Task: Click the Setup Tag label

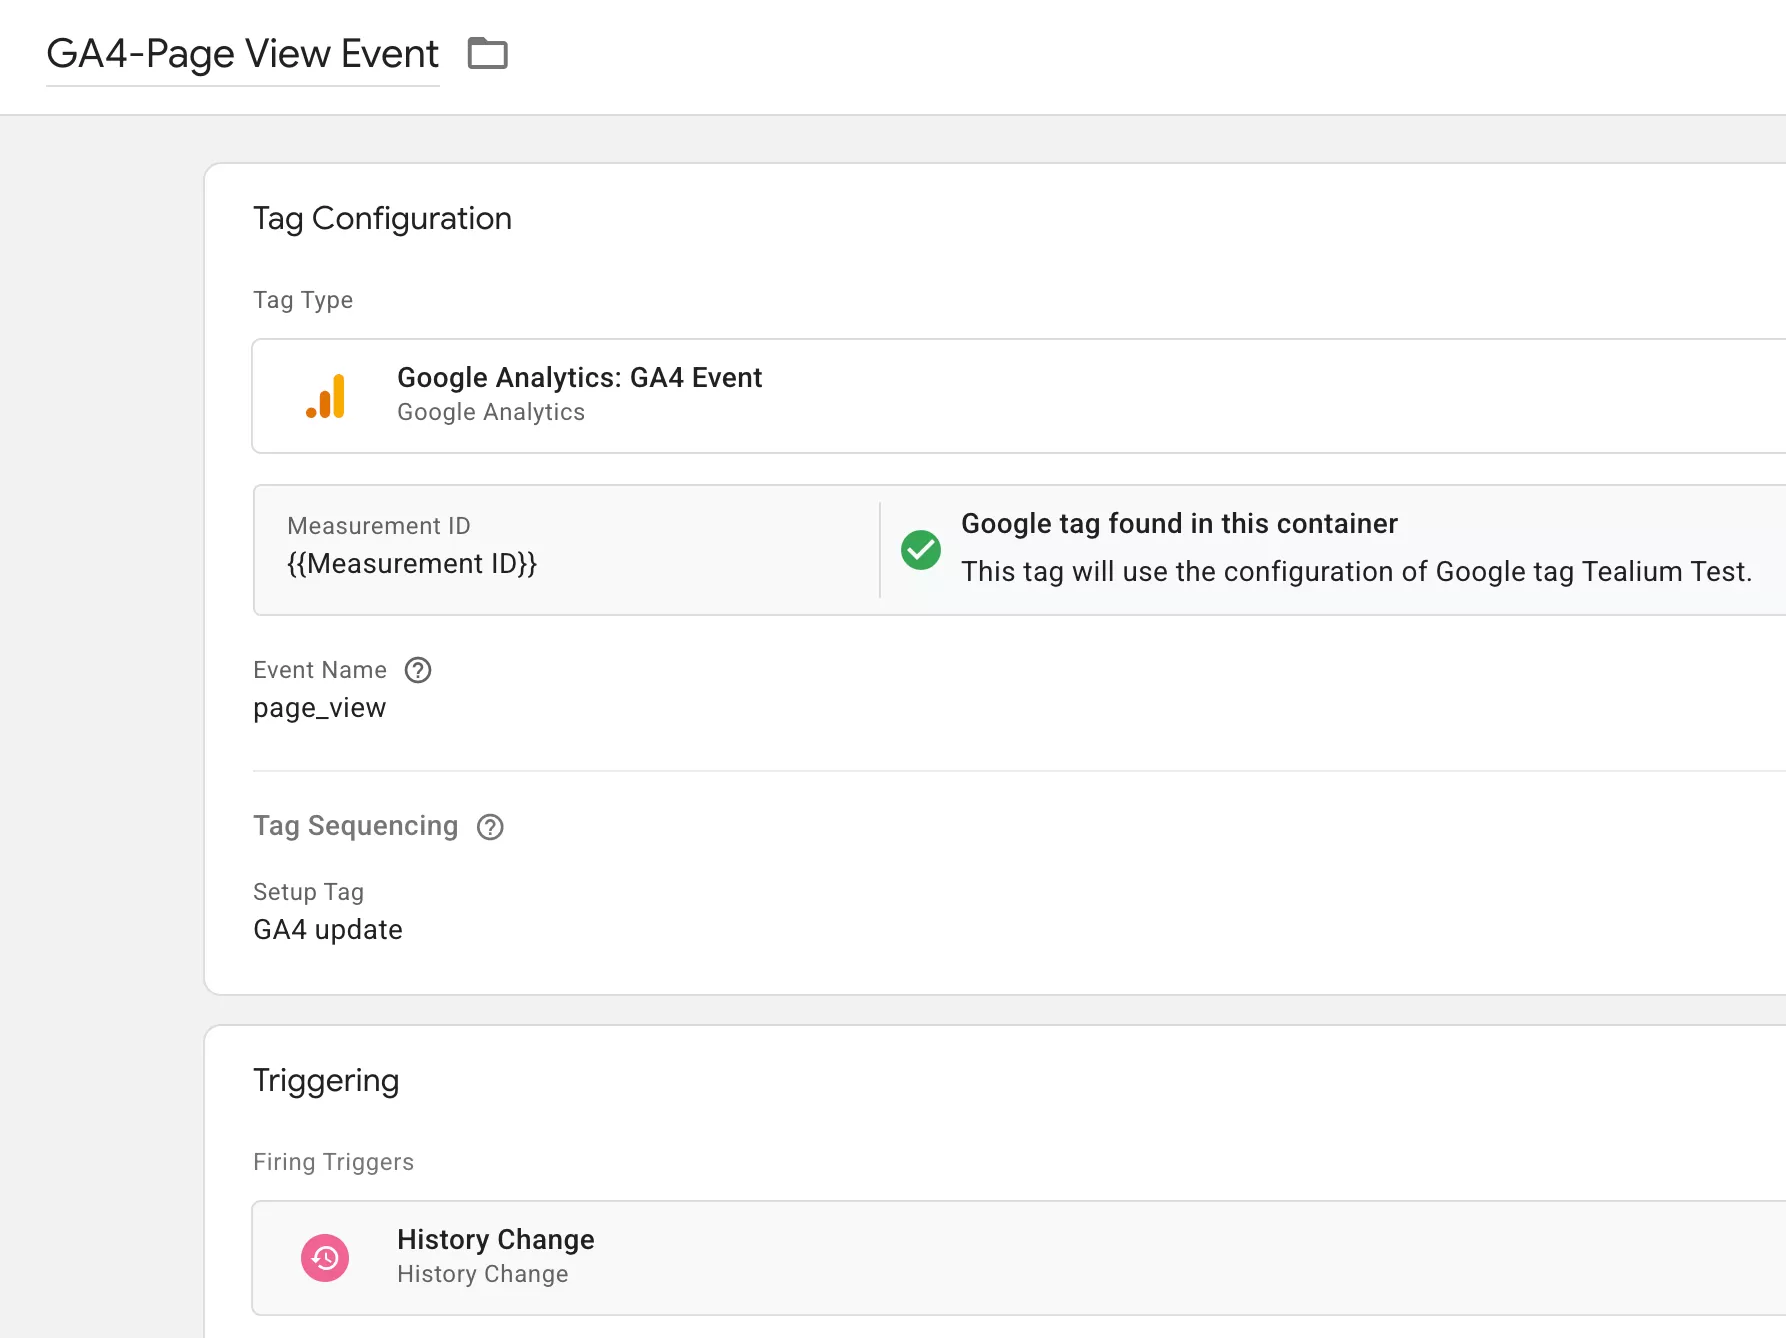Action: pyautogui.click(x=308, y=892)
